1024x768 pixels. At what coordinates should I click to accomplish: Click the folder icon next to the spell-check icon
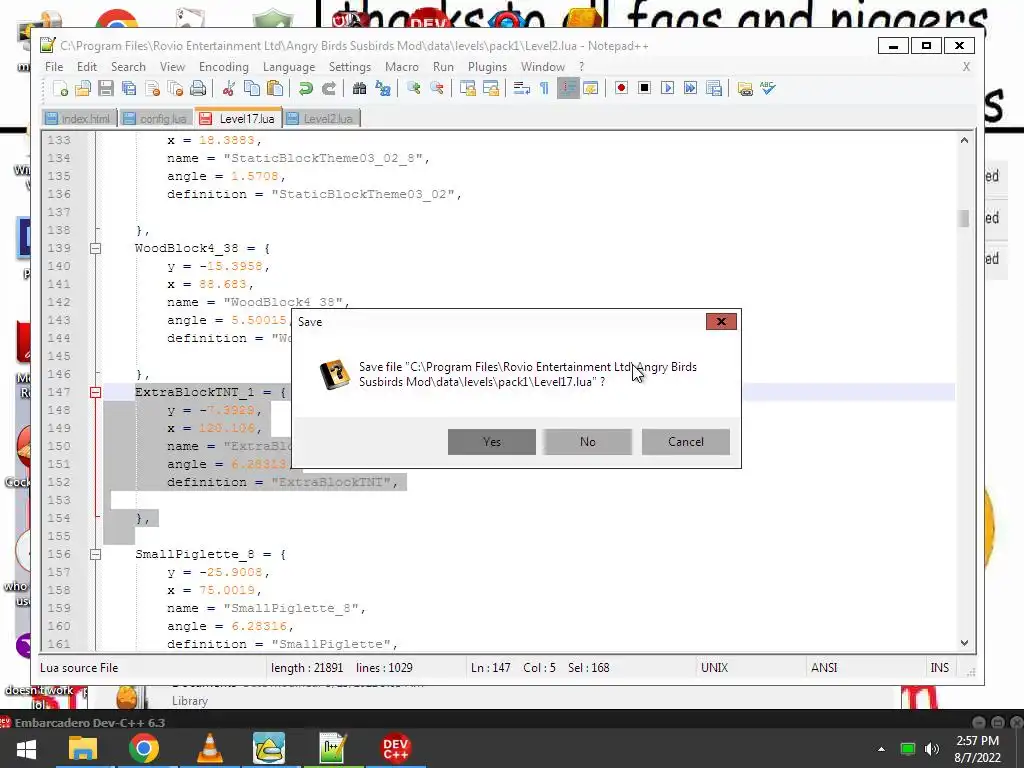coord(744,89)
